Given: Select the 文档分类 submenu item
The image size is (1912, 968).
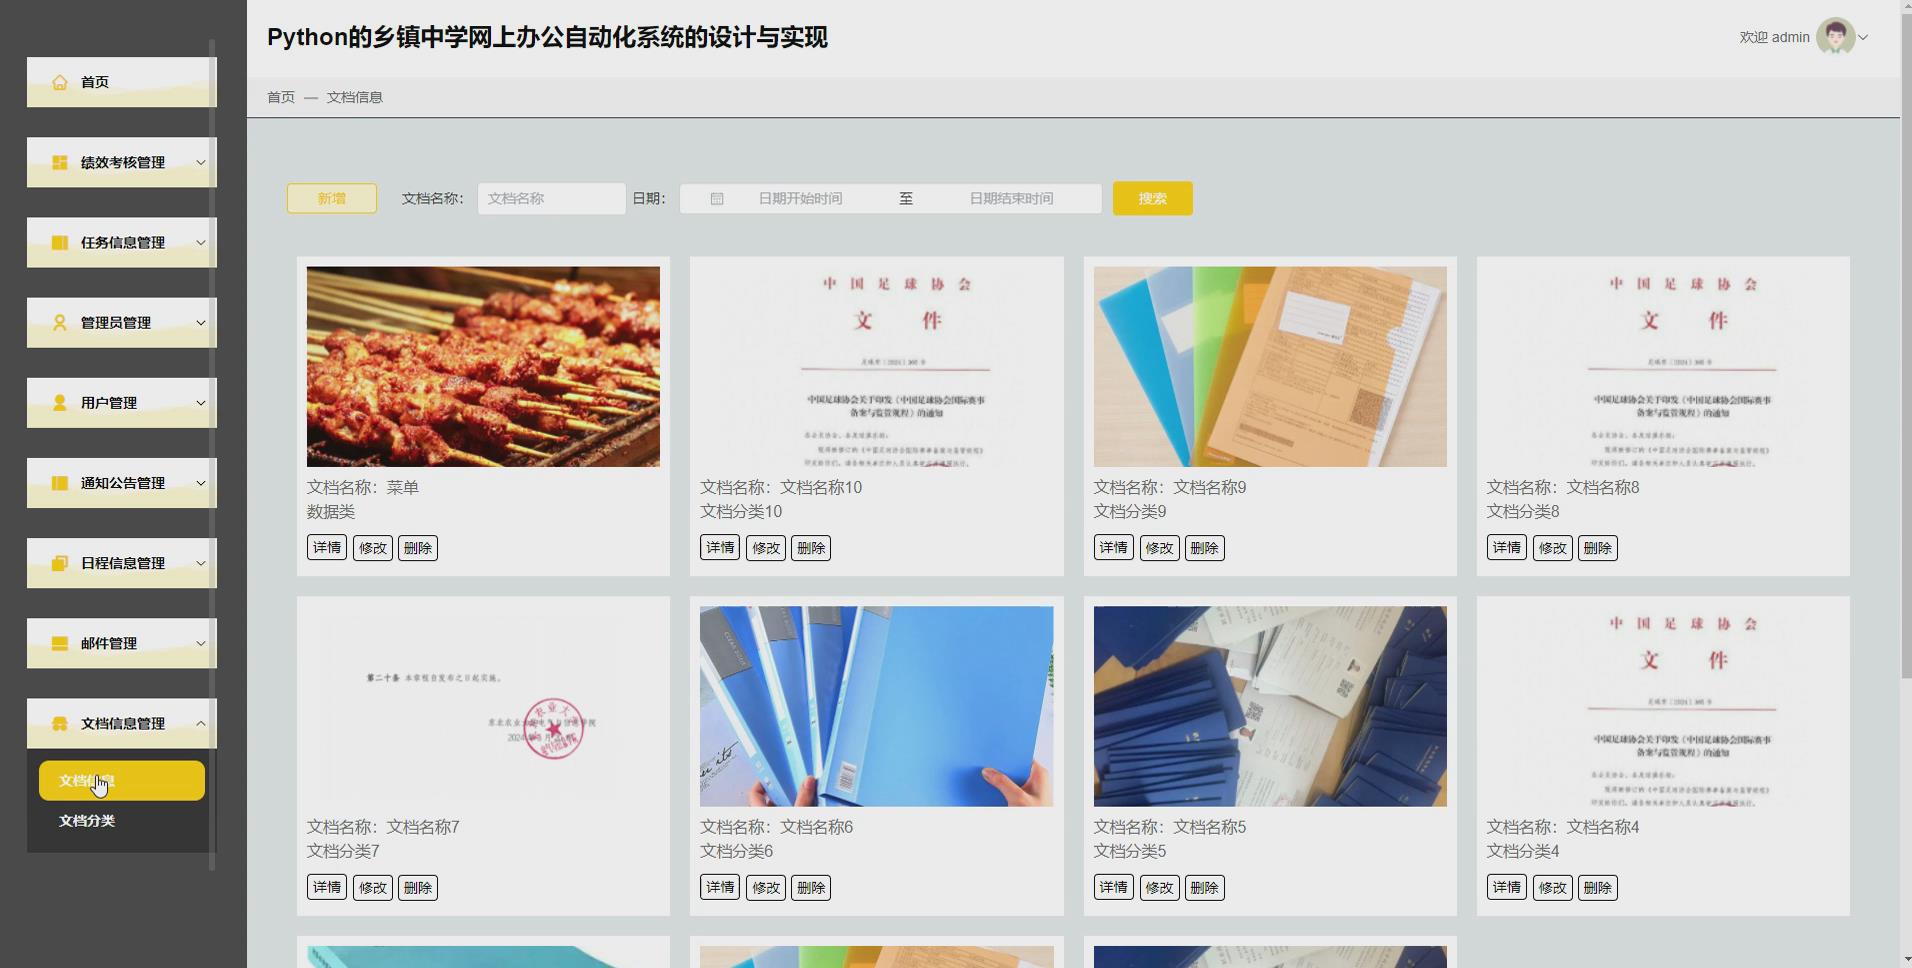Looking at the screenshot, I should click(x=87, y=820).
